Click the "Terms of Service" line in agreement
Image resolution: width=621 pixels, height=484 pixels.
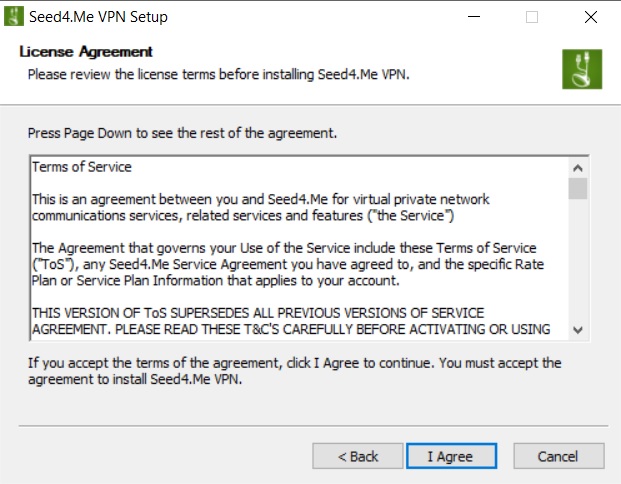82,167
